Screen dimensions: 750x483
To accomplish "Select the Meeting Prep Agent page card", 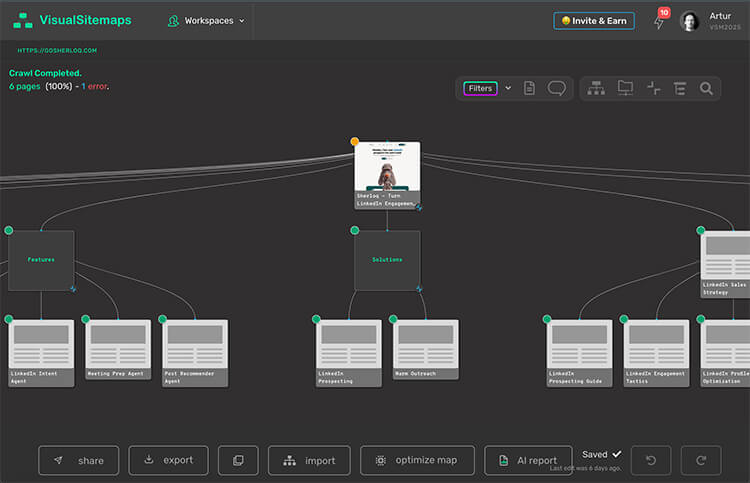I will 118,350.
